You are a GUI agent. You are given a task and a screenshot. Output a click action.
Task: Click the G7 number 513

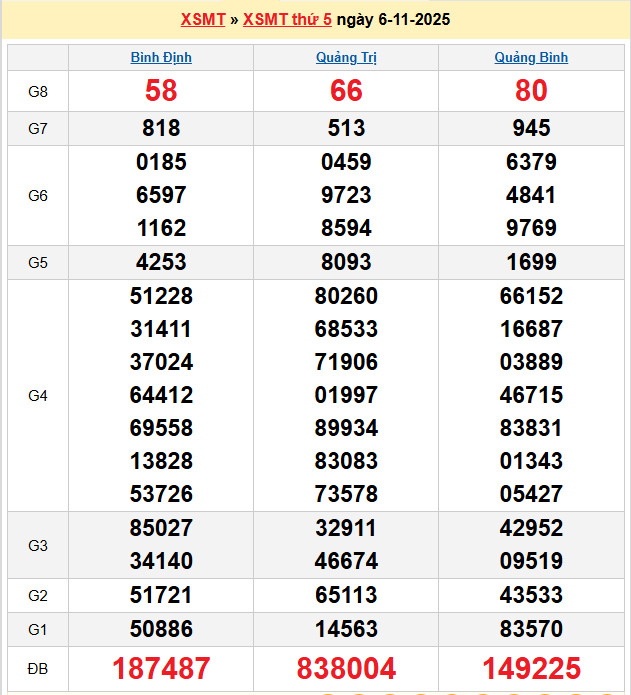tap(346, 128)
